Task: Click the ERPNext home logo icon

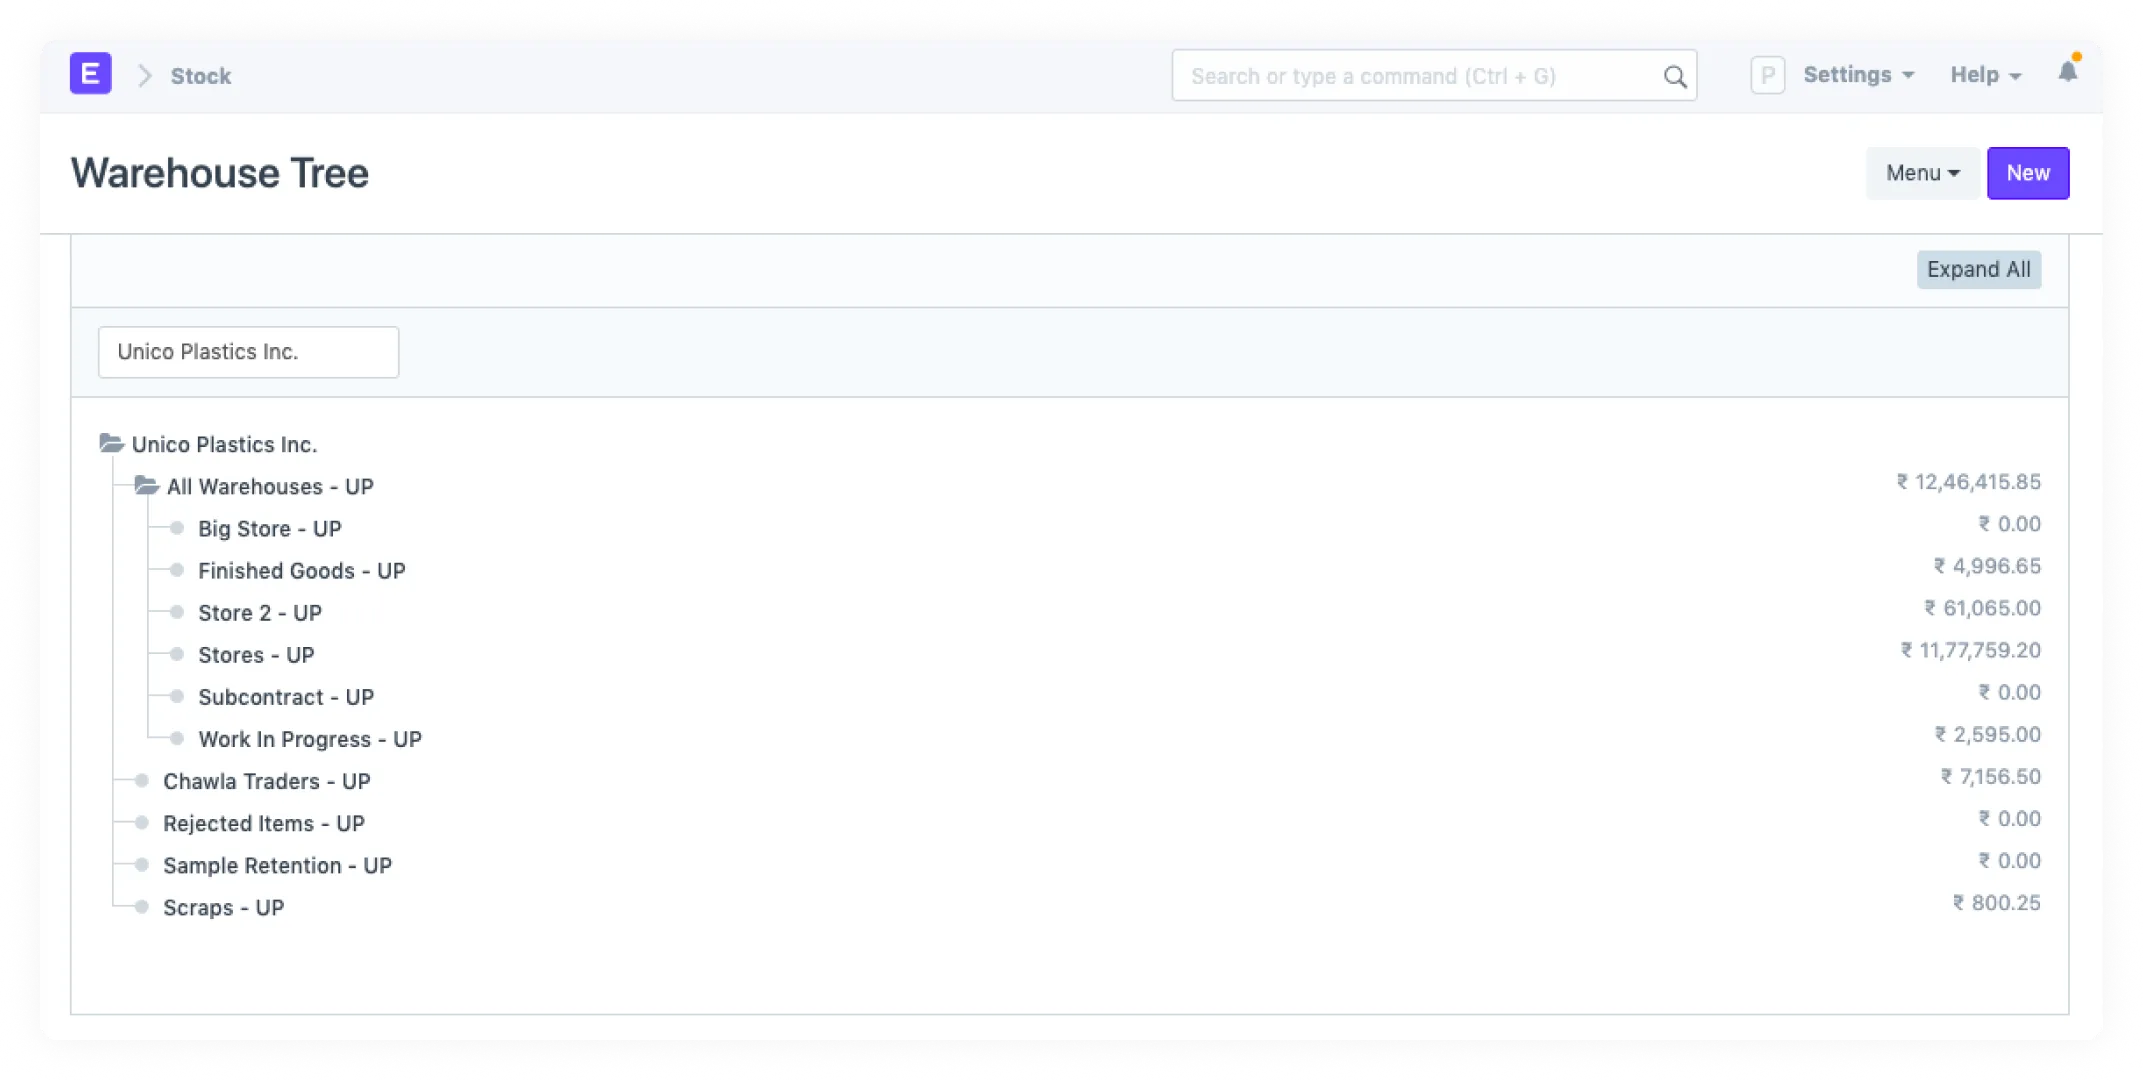Action: pyautogui.click(x=90, y=74)
